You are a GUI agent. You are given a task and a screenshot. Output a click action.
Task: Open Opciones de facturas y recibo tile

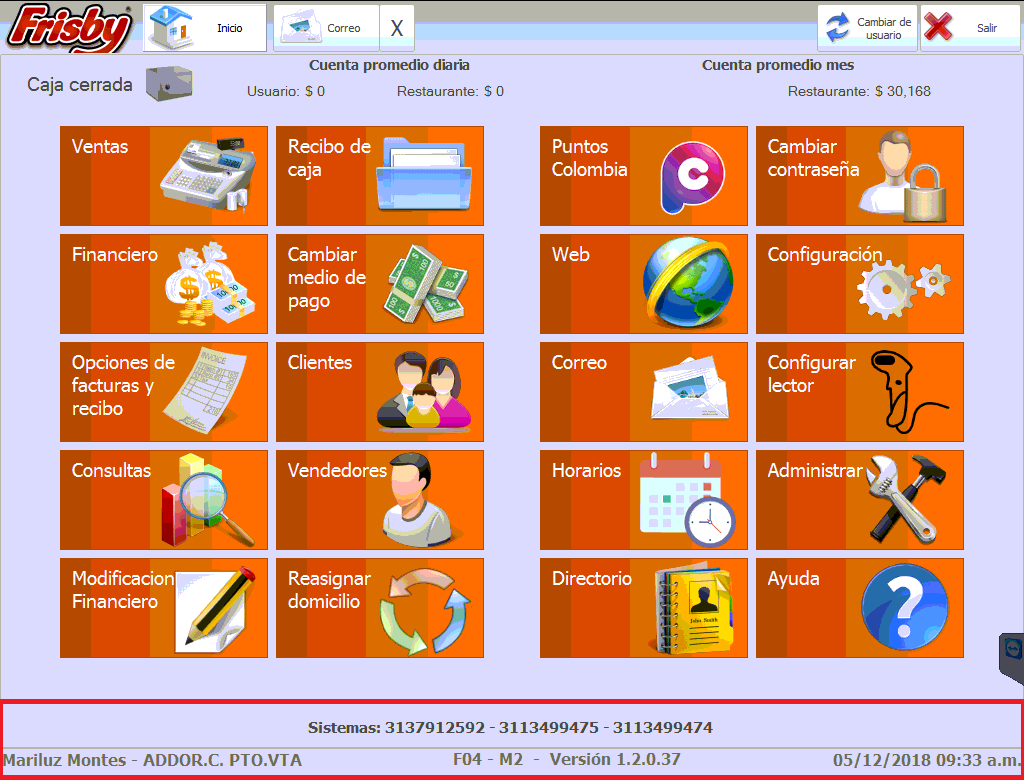click(x=164, y=392)
